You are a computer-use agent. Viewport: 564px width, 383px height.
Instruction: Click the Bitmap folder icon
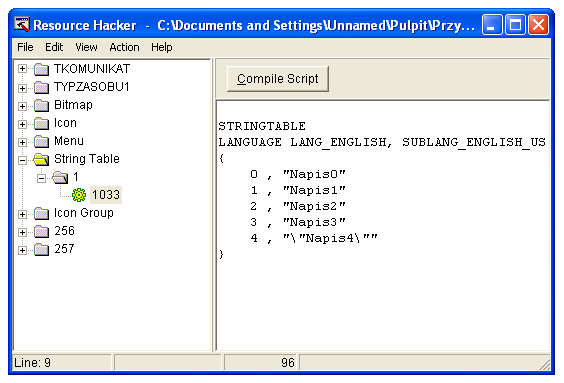(41, 105)
